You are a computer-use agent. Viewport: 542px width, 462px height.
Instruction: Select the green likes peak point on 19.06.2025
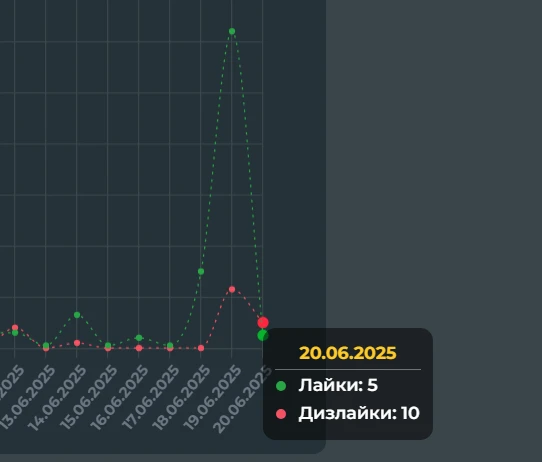pos(232,31)
